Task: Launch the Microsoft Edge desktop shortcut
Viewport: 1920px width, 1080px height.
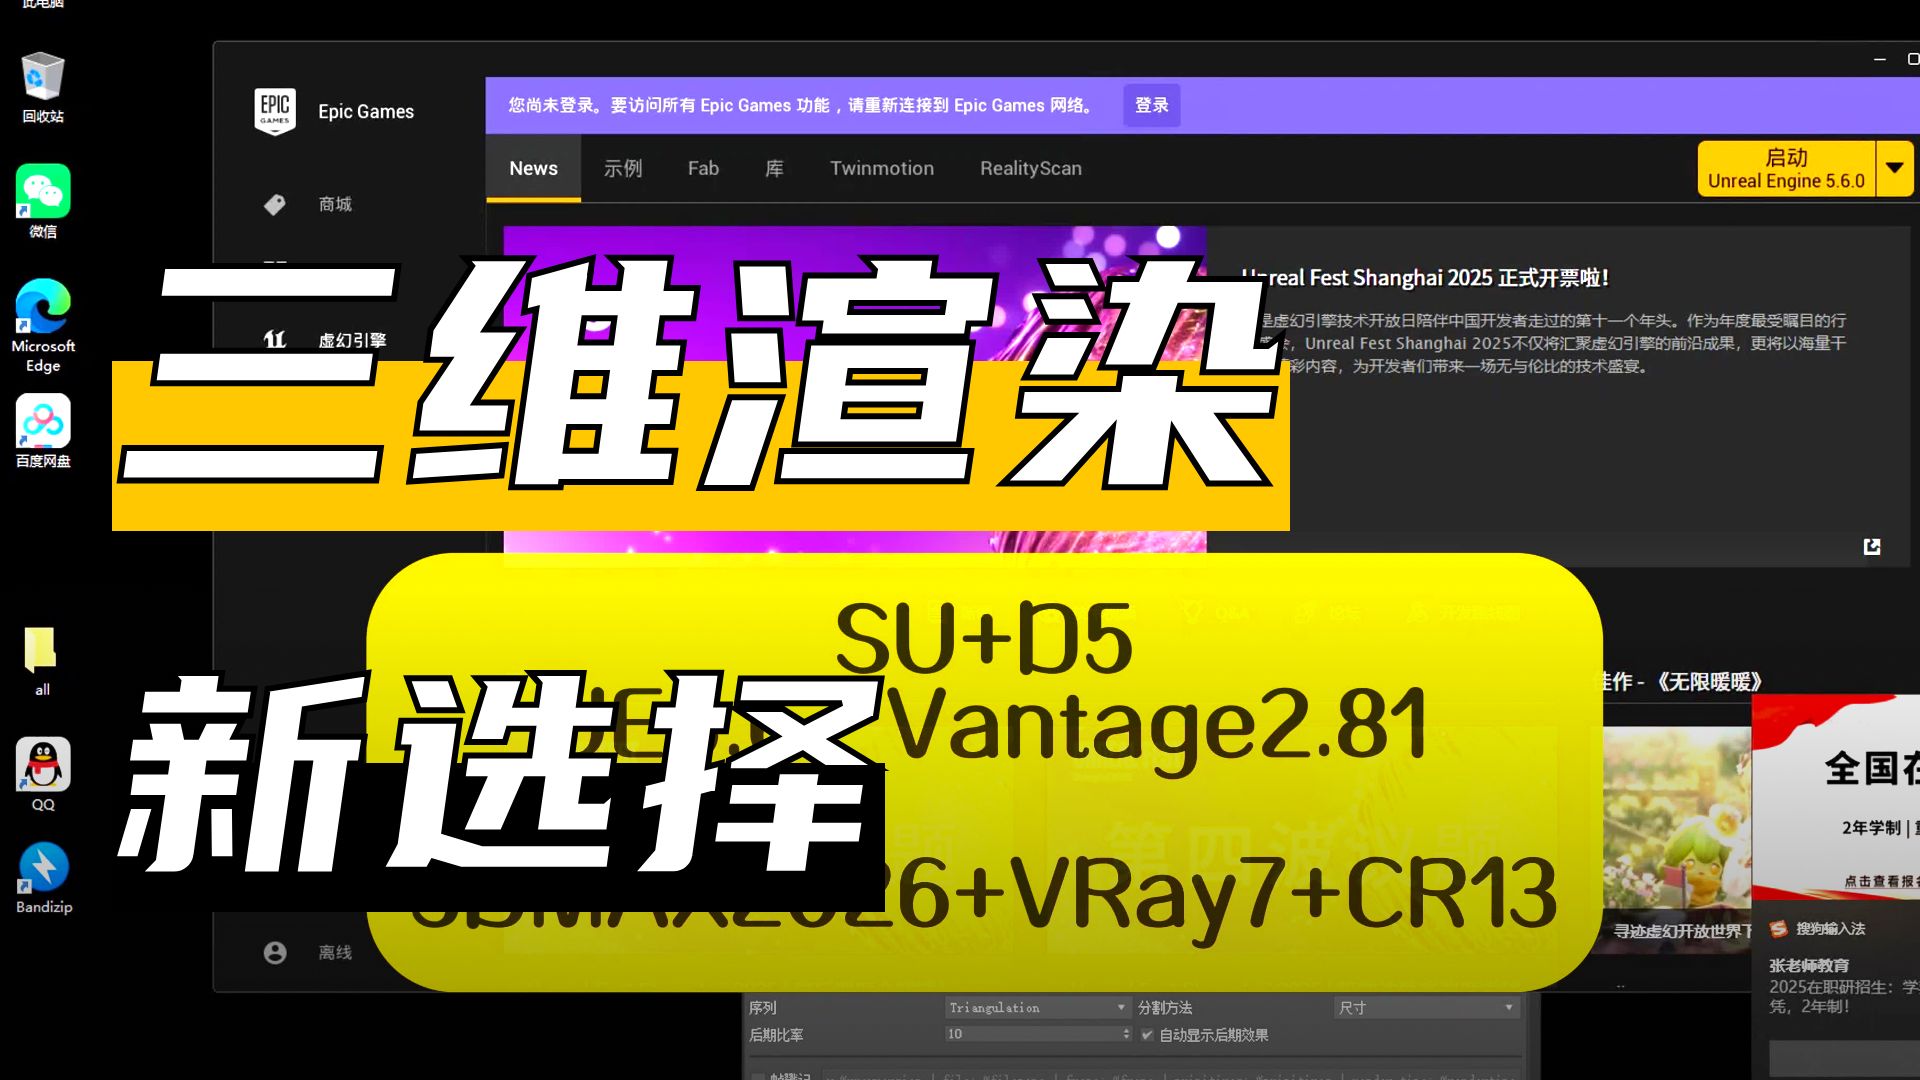Action: tap(42, 326)
